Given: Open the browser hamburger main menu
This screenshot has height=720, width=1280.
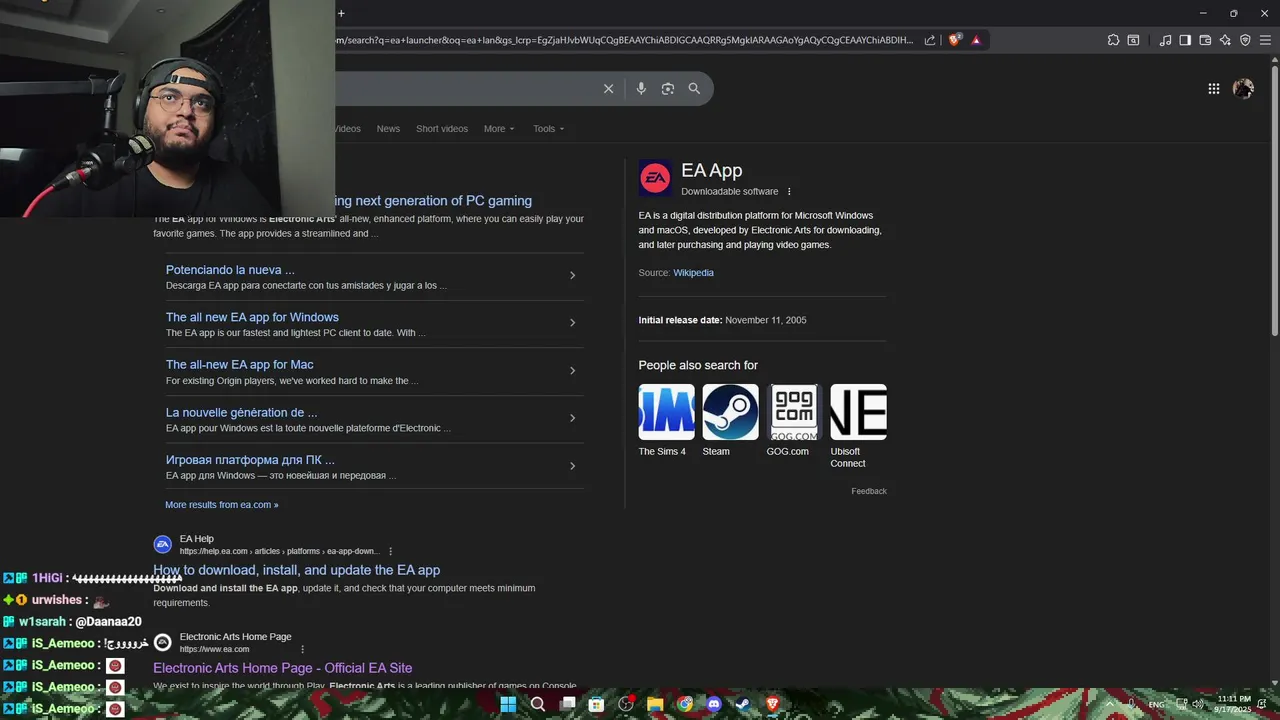Looking at the screenshot, I should (1265, 40).
